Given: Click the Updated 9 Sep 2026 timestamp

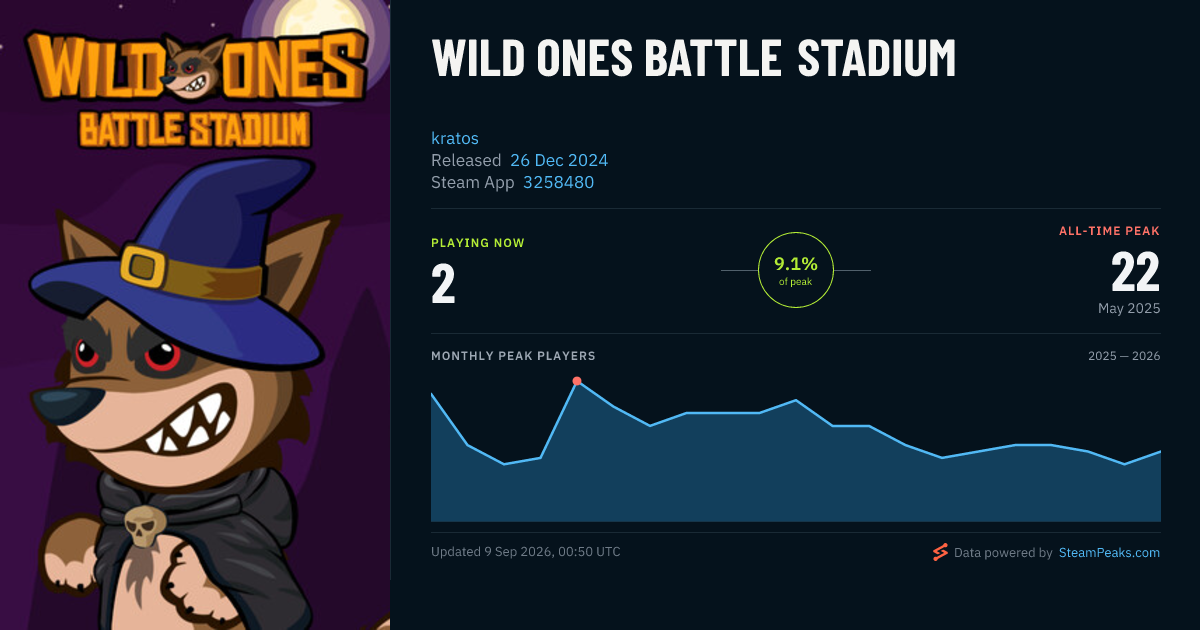Looking at the screenshot, I should click(526, 552).
